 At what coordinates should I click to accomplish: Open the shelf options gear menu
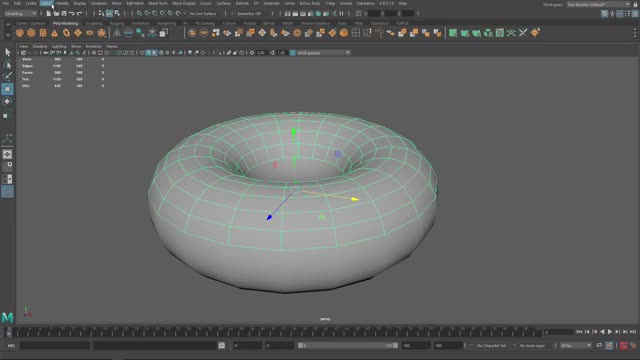coord(8,36)
